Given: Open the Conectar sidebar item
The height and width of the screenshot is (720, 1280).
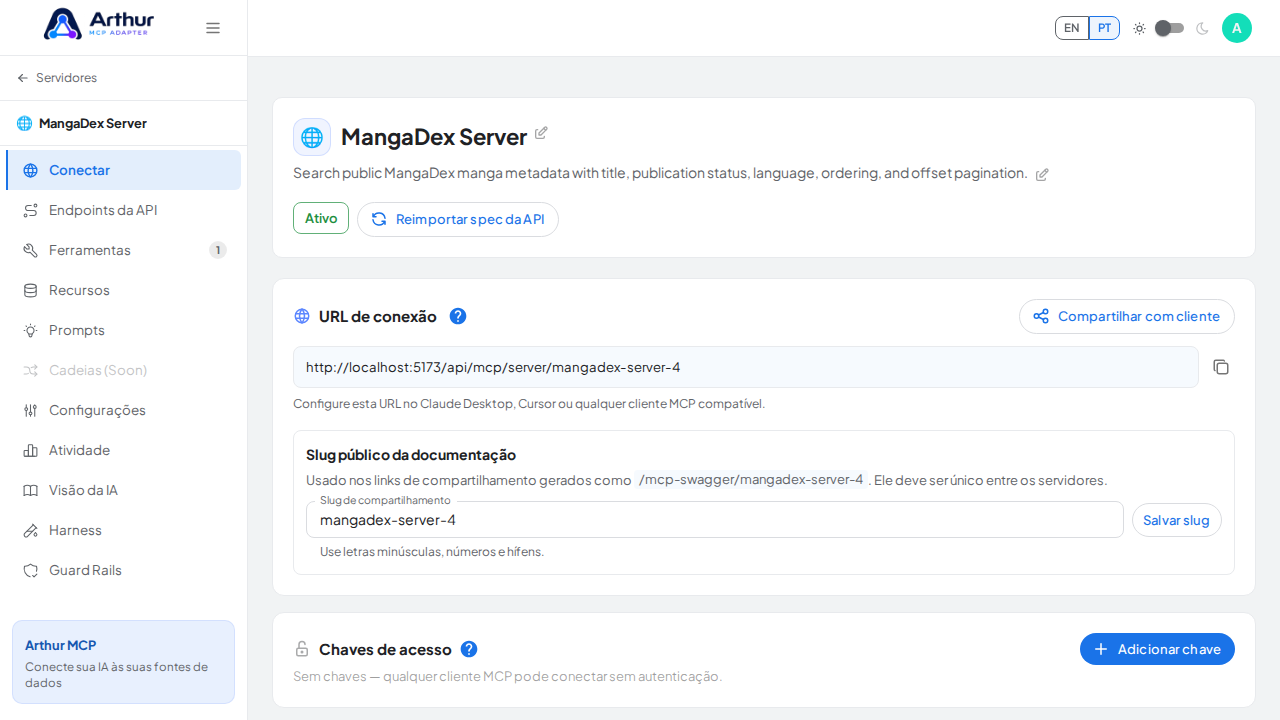Looking at the screenshot, I should [x=124, y=170].
